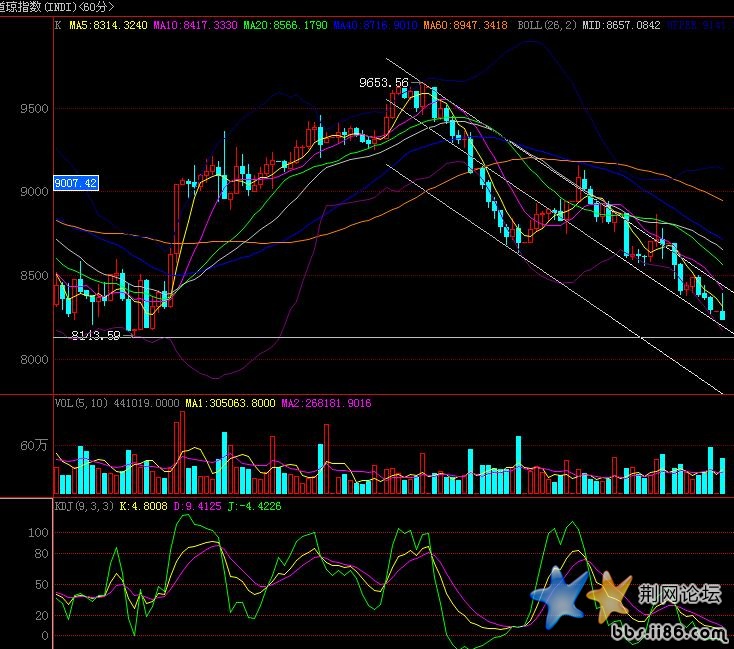This screenshot has width=734, height=649.
Task: Click the K:4.8008 value
Action: [x=143, y=506]
